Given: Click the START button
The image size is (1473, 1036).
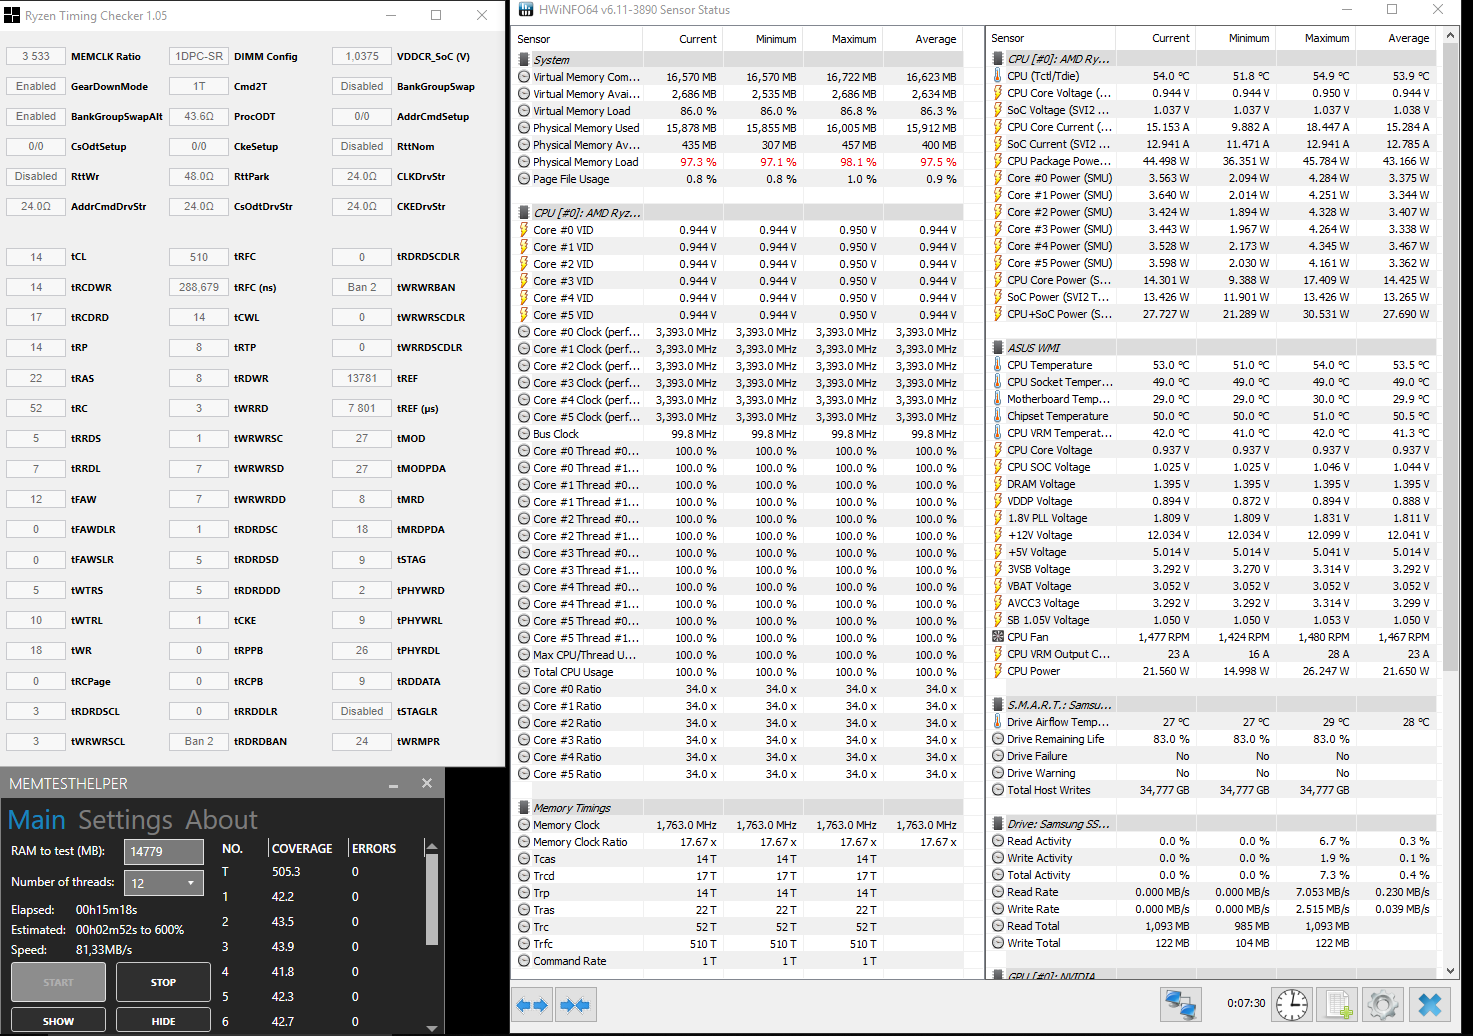Looking at the screenshot, I should click(x=58, y=982).
